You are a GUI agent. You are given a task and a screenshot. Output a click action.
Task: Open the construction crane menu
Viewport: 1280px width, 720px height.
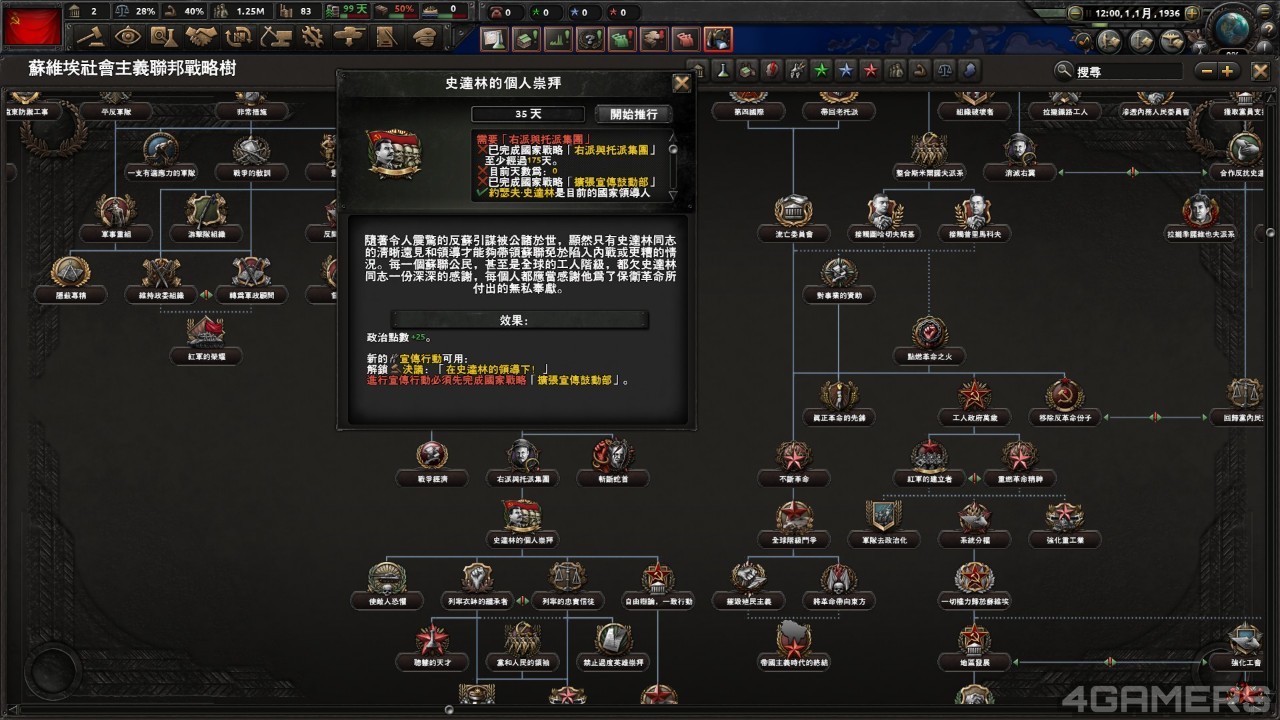click(x=275, y=37)
